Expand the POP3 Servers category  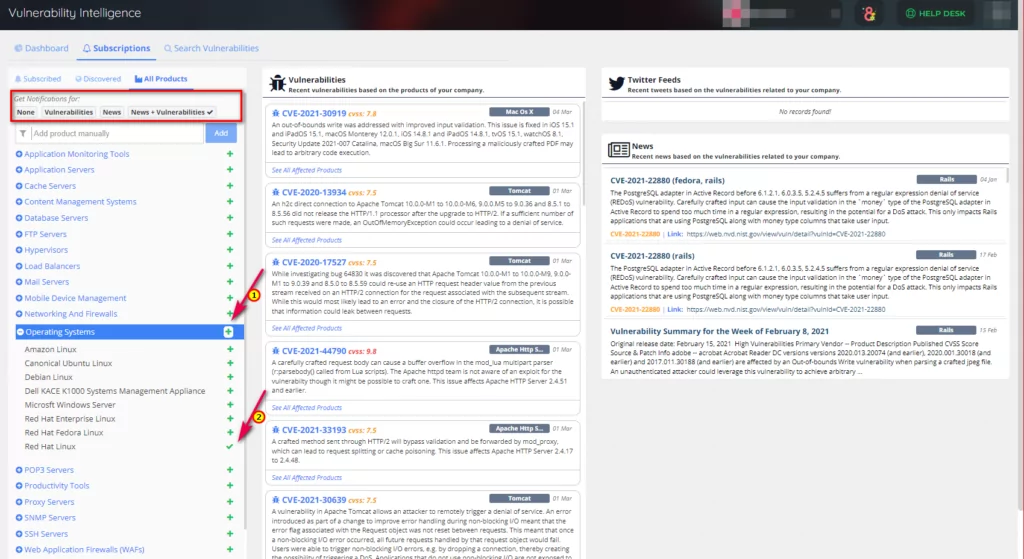pos(20,470)
